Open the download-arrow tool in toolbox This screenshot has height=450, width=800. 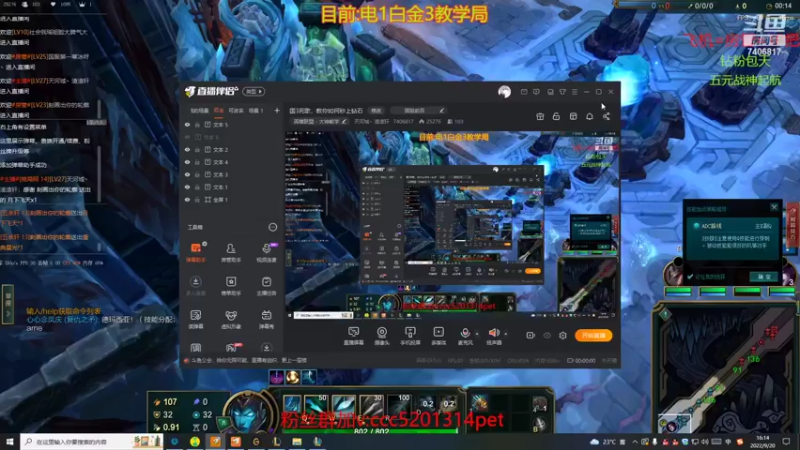pos(196,286)
